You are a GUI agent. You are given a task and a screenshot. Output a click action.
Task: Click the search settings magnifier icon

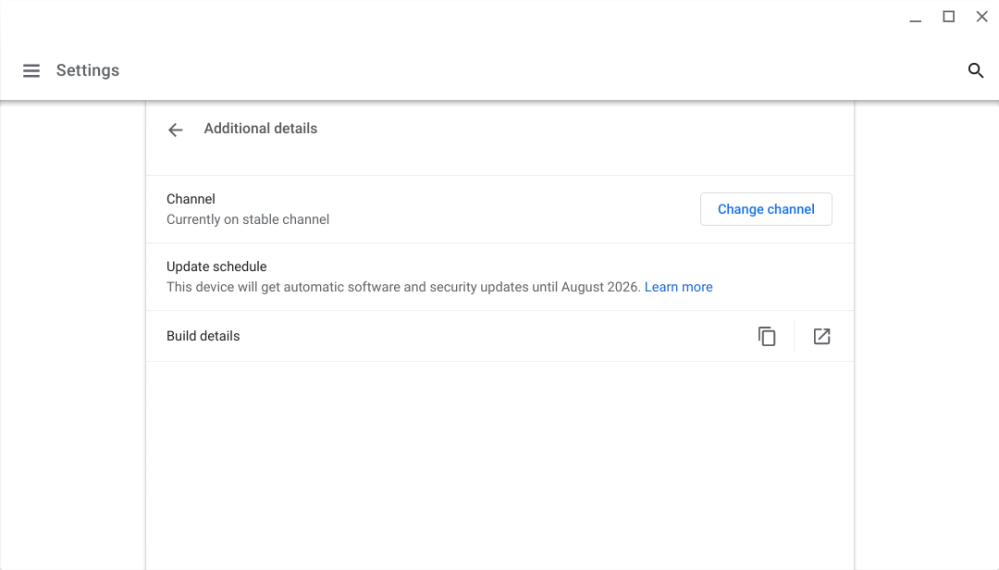tap(976, 71)
